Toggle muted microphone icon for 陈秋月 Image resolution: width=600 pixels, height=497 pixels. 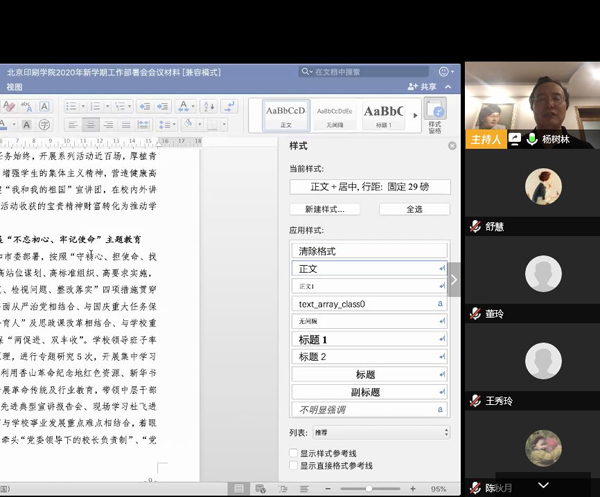(475, 488)
